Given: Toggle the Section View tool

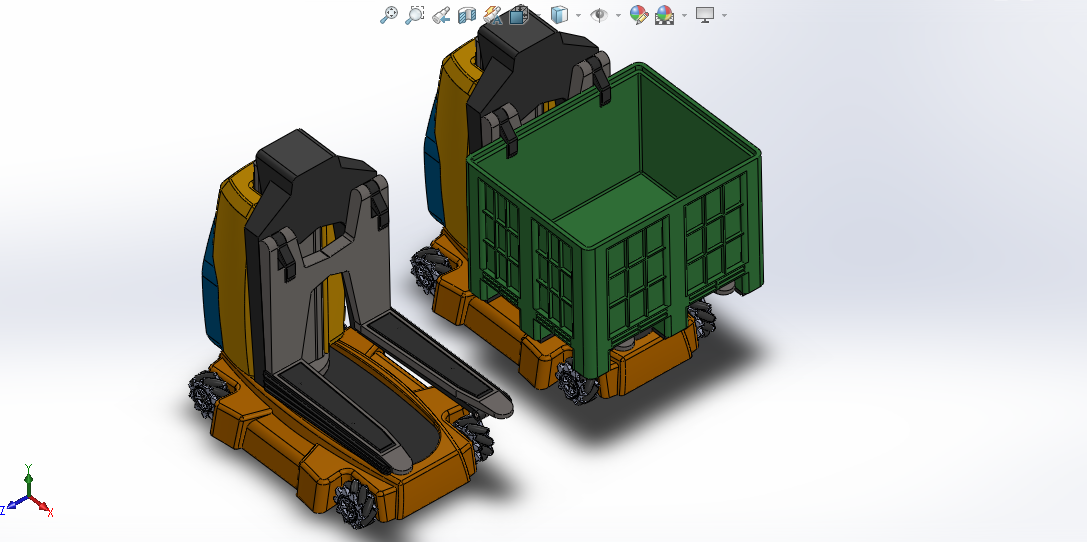Looking at the screenshot, I should [x=466, y=15].
